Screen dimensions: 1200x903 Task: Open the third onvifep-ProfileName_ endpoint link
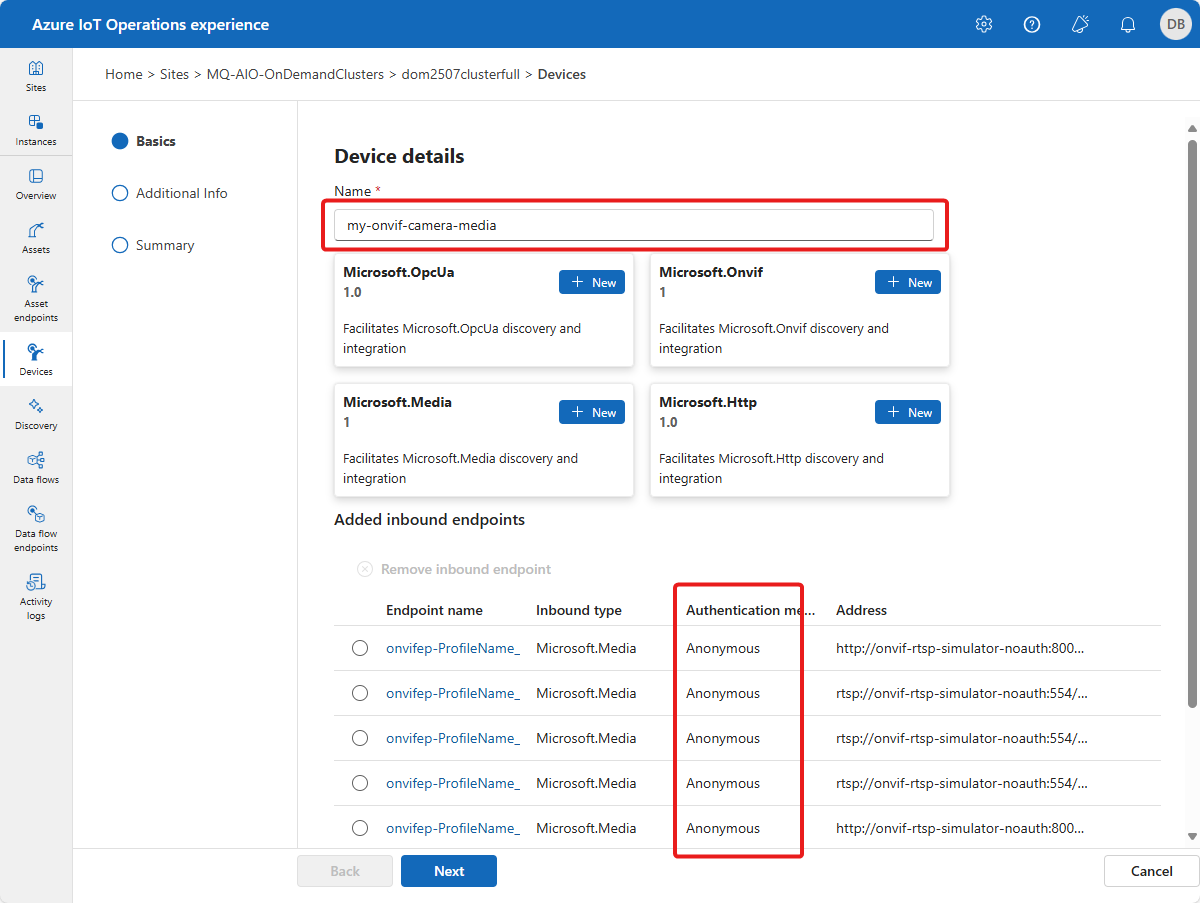pos(453,738)
